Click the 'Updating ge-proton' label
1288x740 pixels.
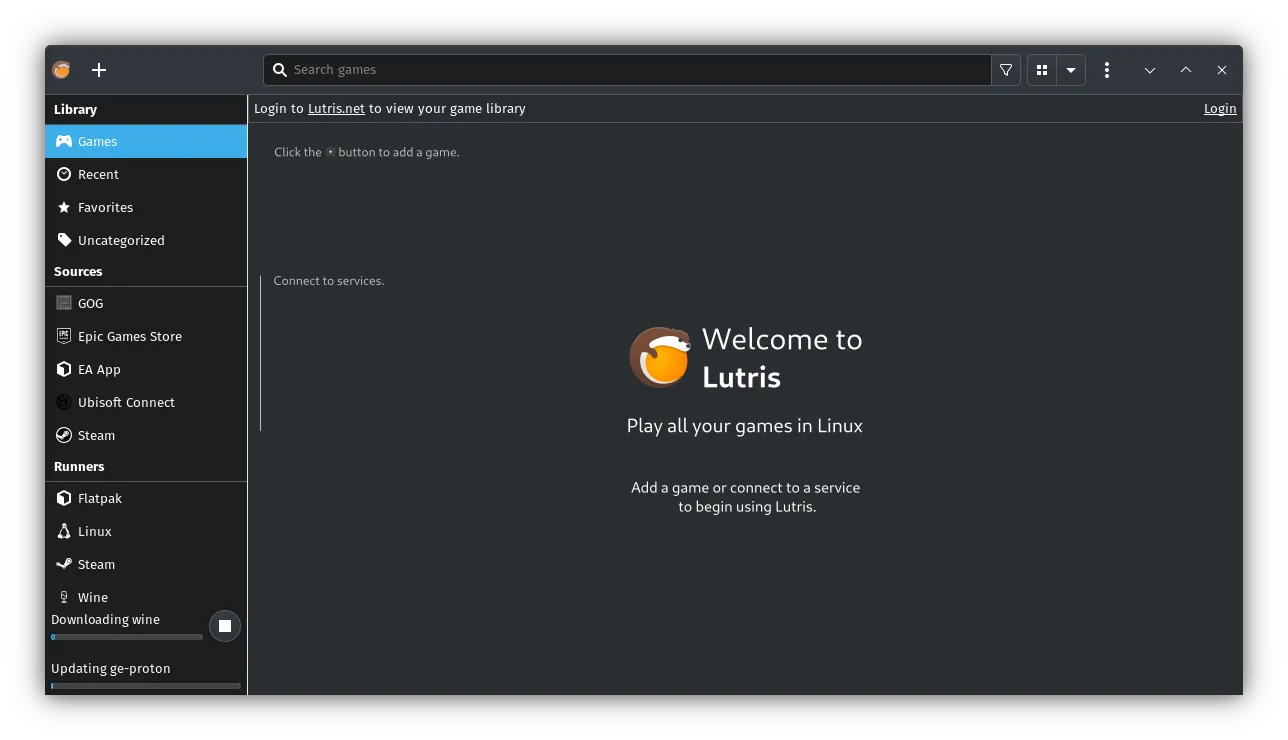pos(111,668)
